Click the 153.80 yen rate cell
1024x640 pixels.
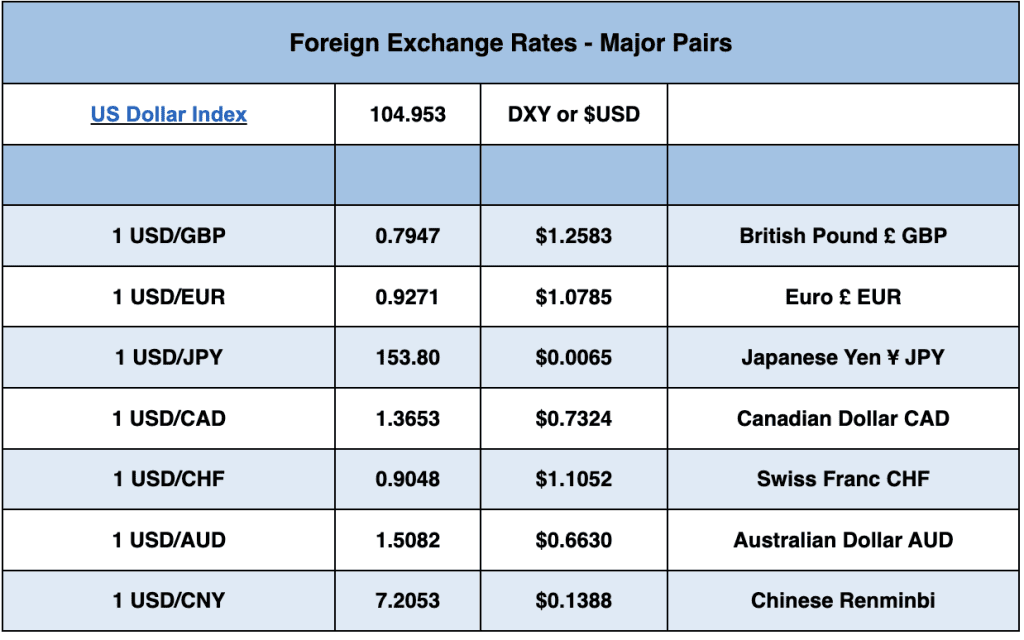point(408,357)
